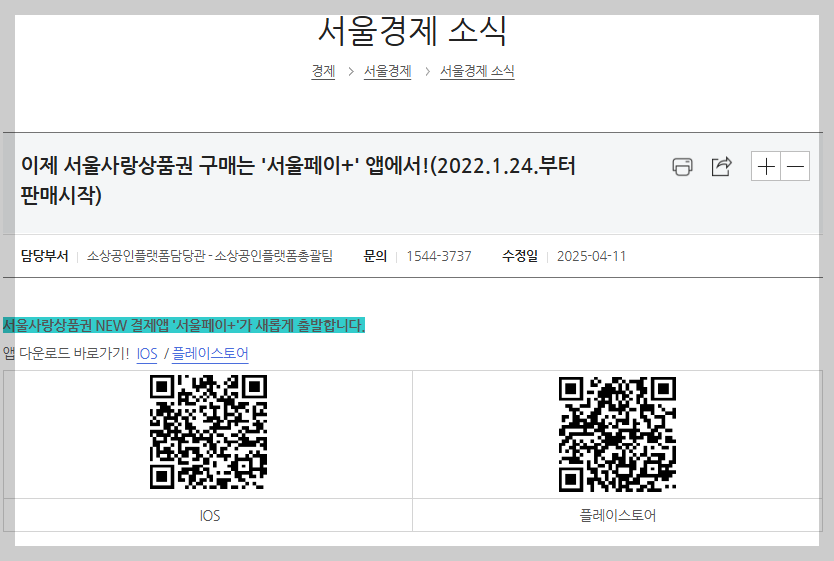Image resolution: width=834 pixels, height=561 pixels.
Task: Click the 담당부서 label
Action: click(x=45, y=256)
